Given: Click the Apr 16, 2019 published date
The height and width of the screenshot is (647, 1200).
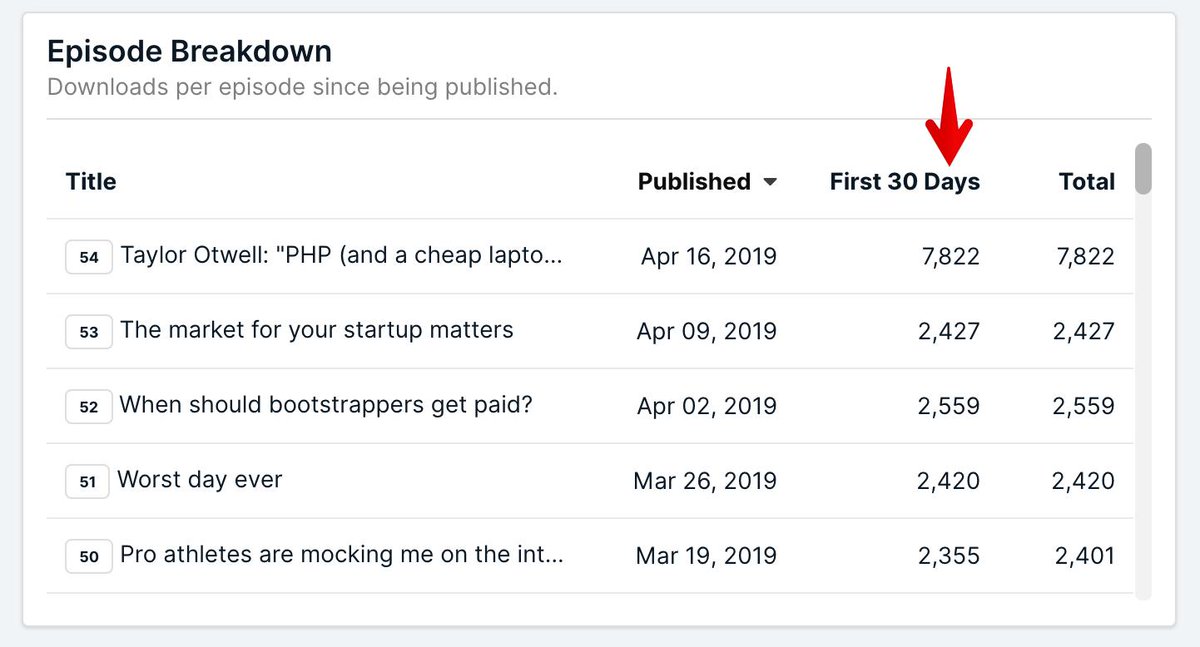Looking at the screenshot, I should (x=709, y=256).
